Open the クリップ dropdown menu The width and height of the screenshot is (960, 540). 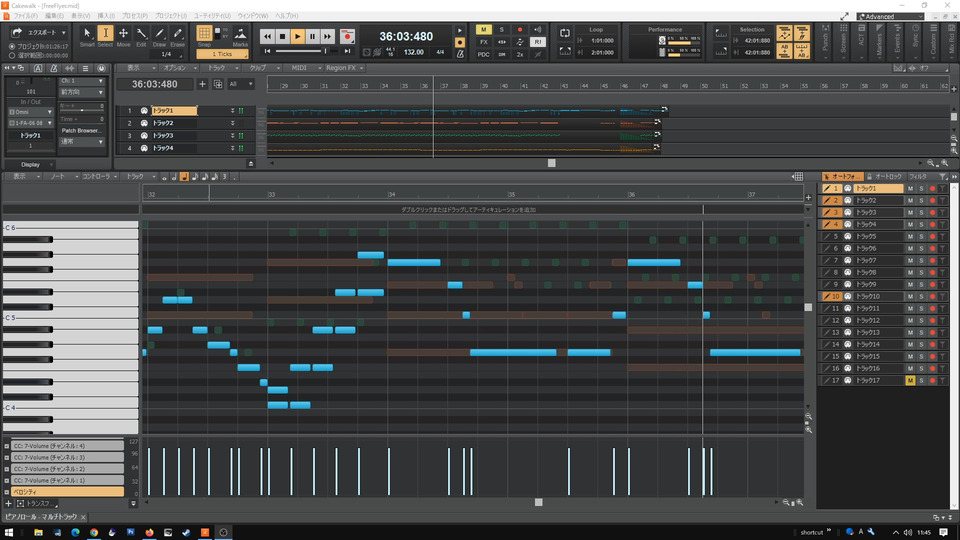pyautogui.click(x=262, y=68)
